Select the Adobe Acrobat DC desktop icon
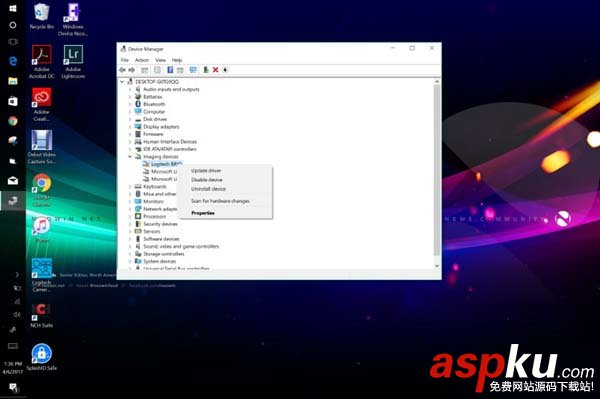The width and height of the screenshot is (600, 399). [42, 62]
